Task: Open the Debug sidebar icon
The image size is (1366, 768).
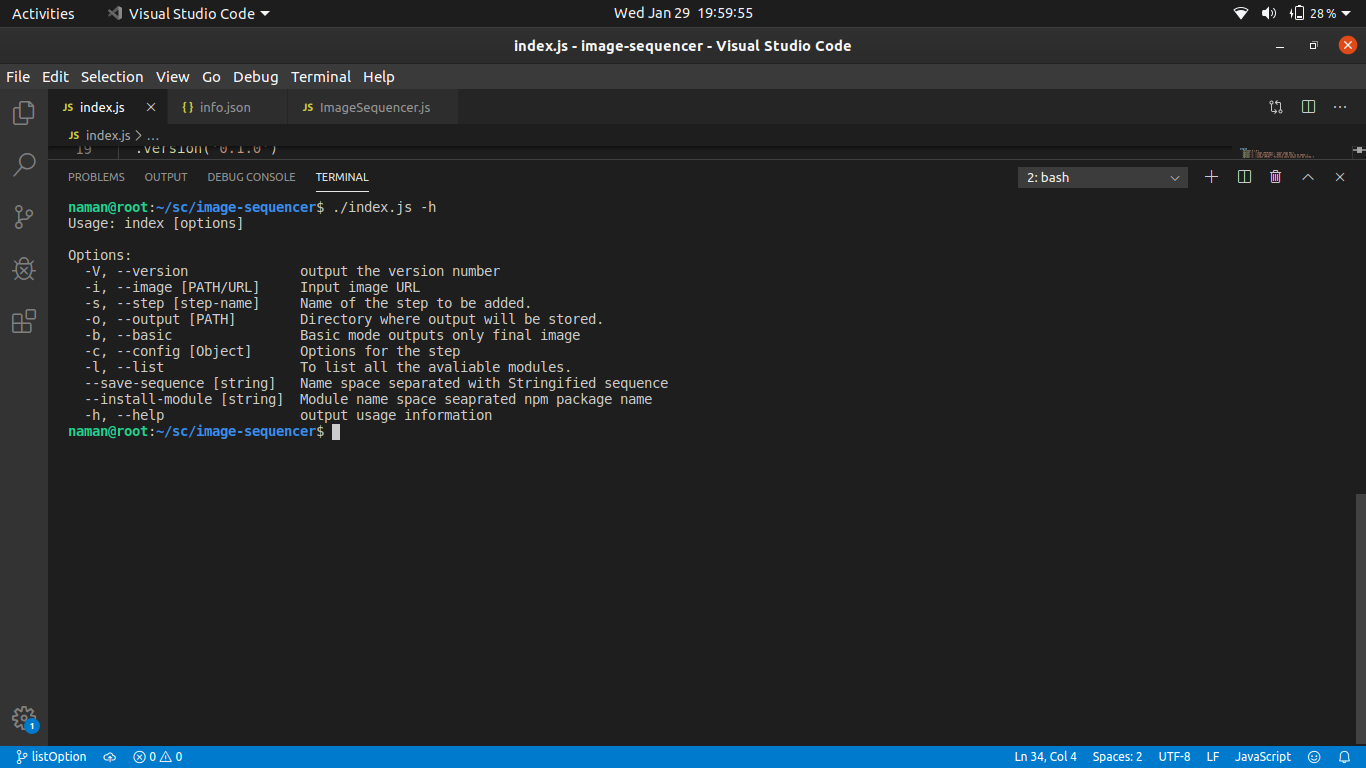Action: [22, 269]
